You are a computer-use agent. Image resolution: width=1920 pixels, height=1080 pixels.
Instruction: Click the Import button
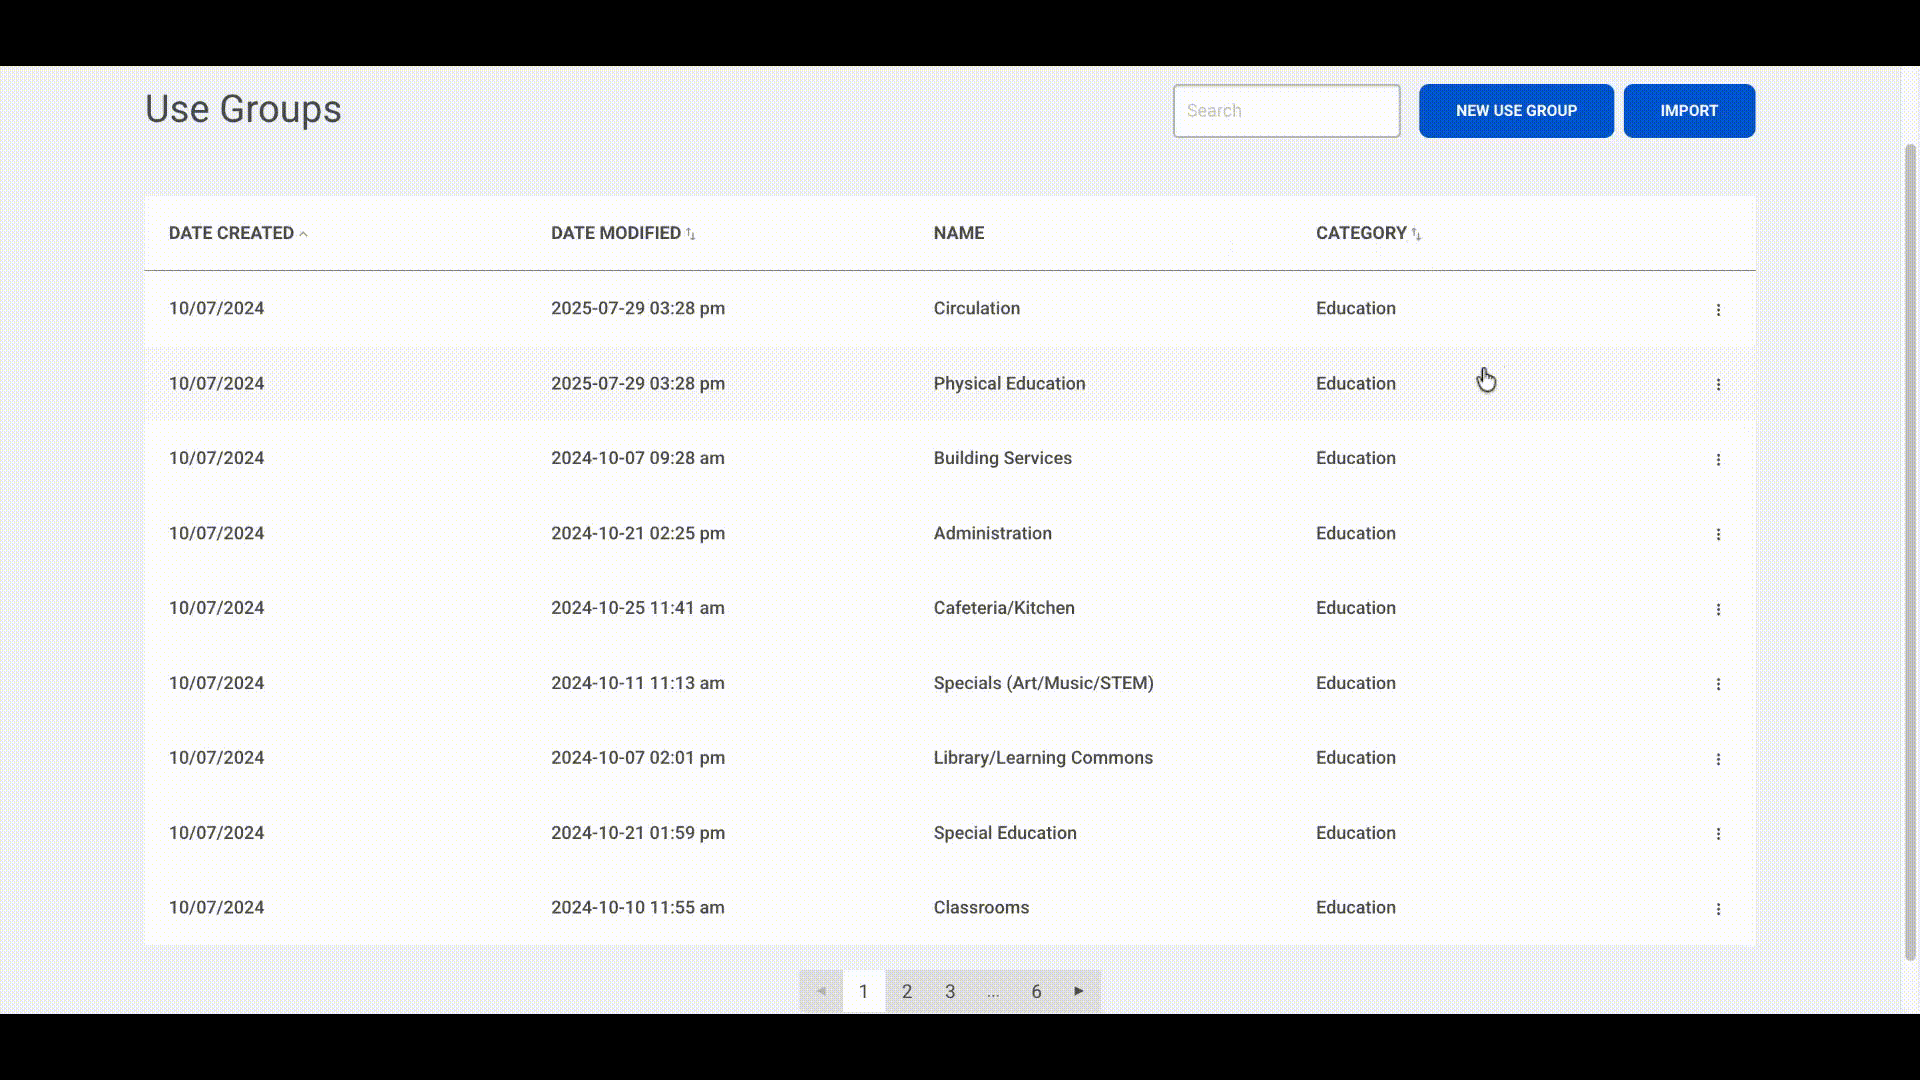[1689, 111]
